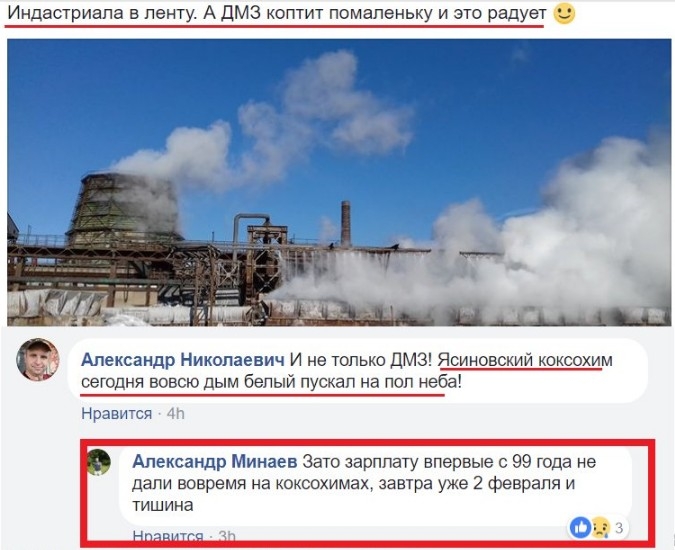Like Минаев's reply via Нравится
The image size is (675, 550).
tap(167, 536)
